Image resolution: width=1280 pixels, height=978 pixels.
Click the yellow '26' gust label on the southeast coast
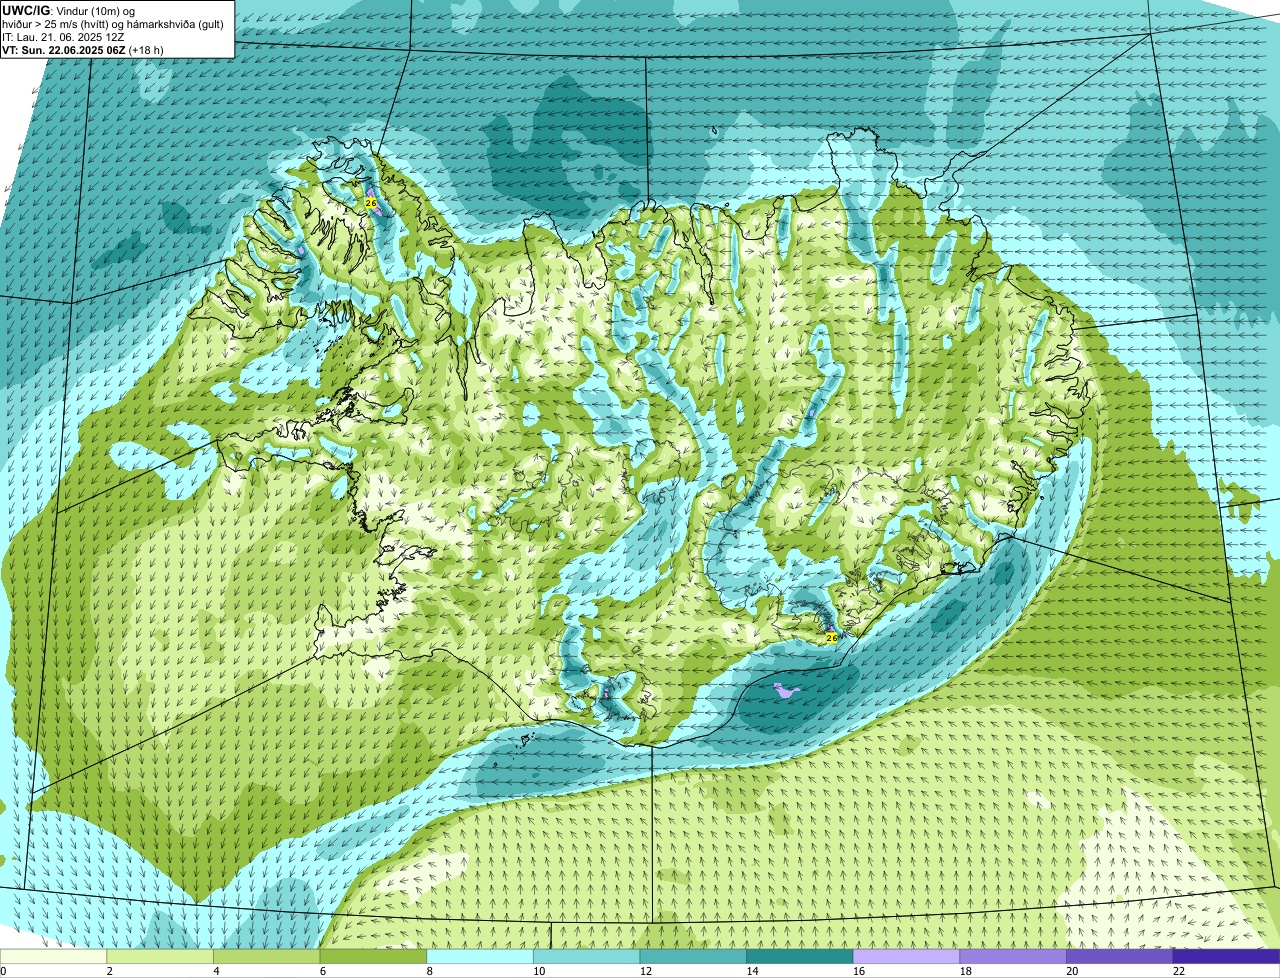coord(832,637)
